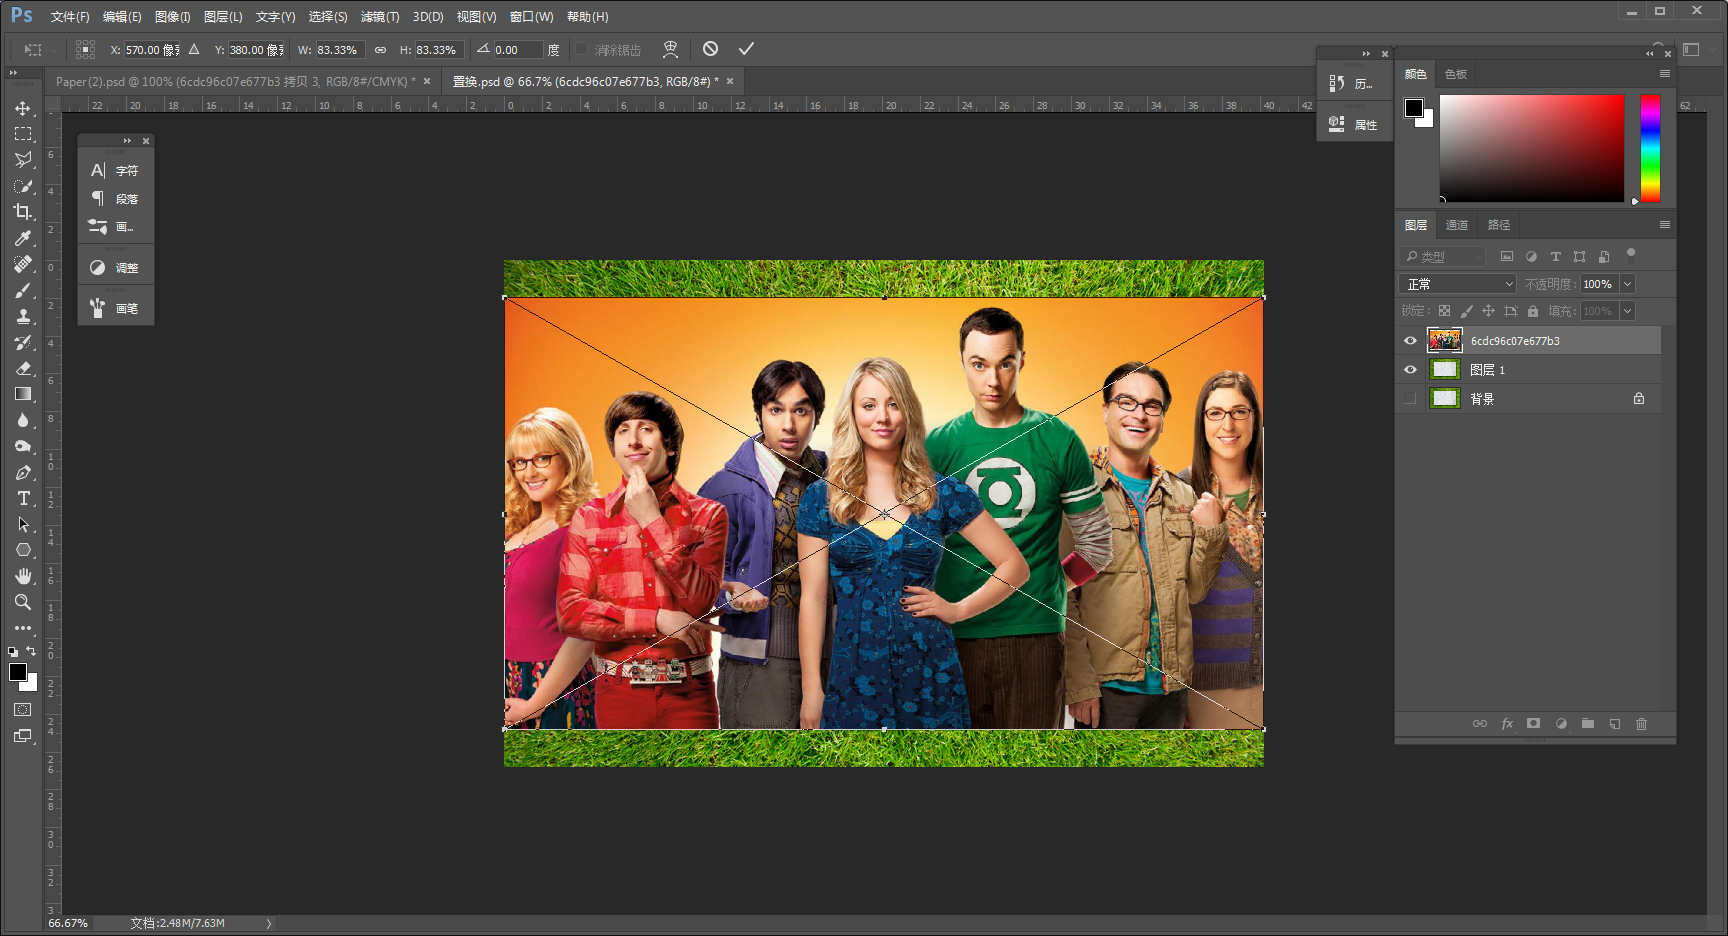Open the 图像(I) menu
Viewport: 1728px width, 936px height.
pyautogui.click(x=173, y=17)
